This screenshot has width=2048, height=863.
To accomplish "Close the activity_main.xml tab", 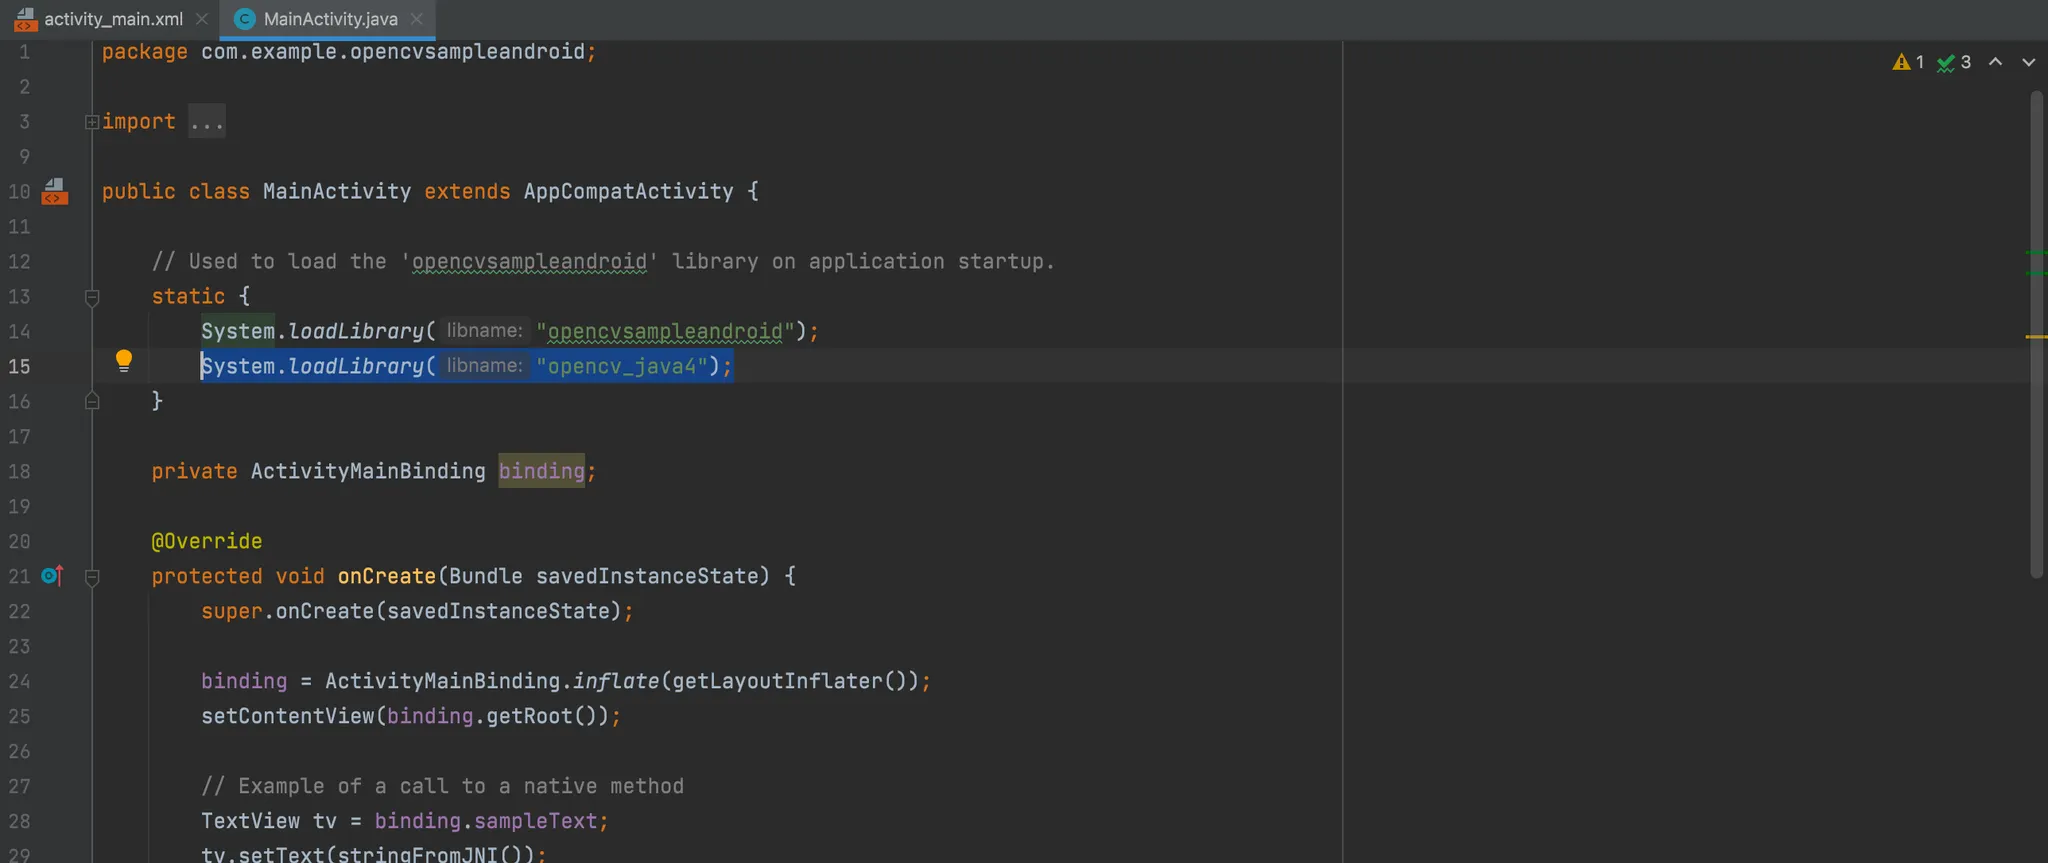I will click(x=202, y=19).
